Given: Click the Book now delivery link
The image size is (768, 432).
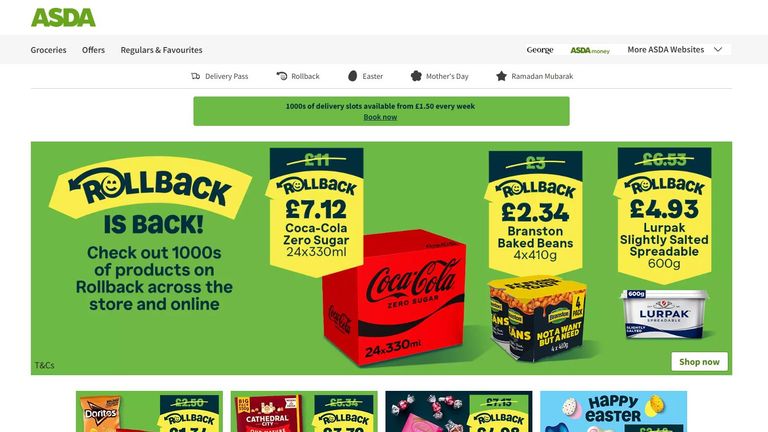Looking at the screenshot, I should [x=380, y=117].
